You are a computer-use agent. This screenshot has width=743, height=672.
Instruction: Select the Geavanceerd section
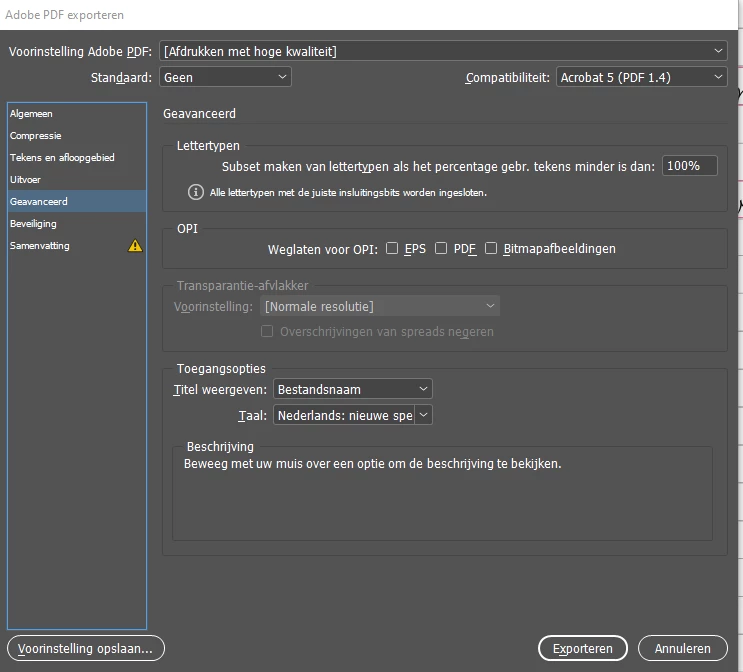click(77, 201)
